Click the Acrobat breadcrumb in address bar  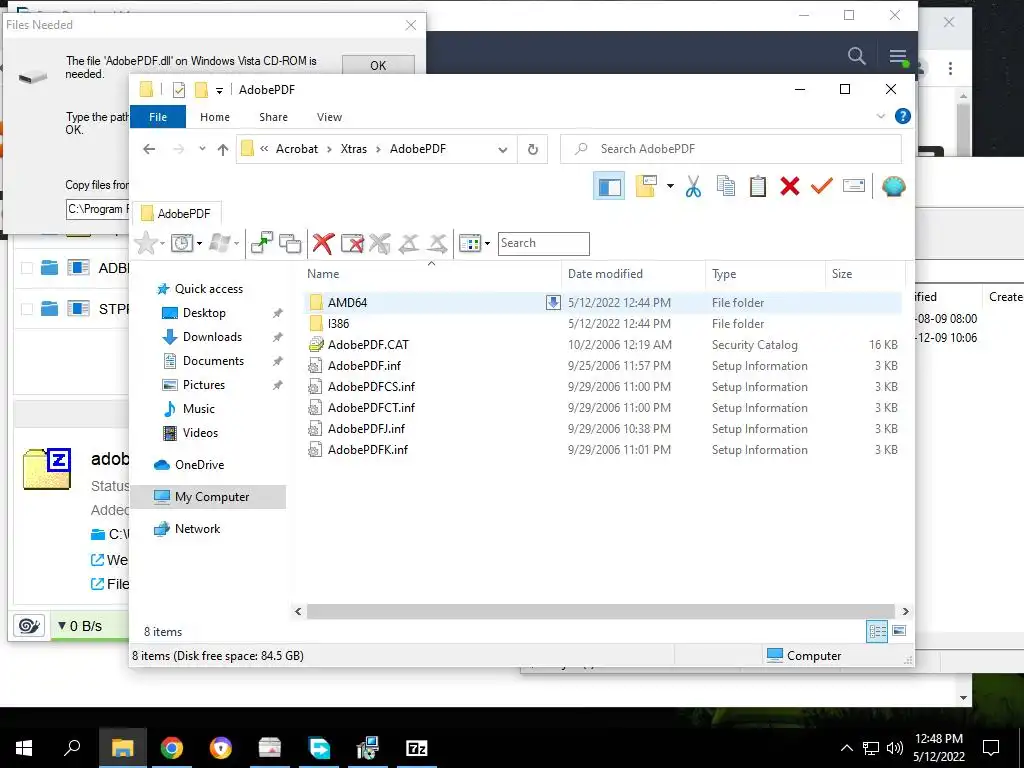pos(296,149)
